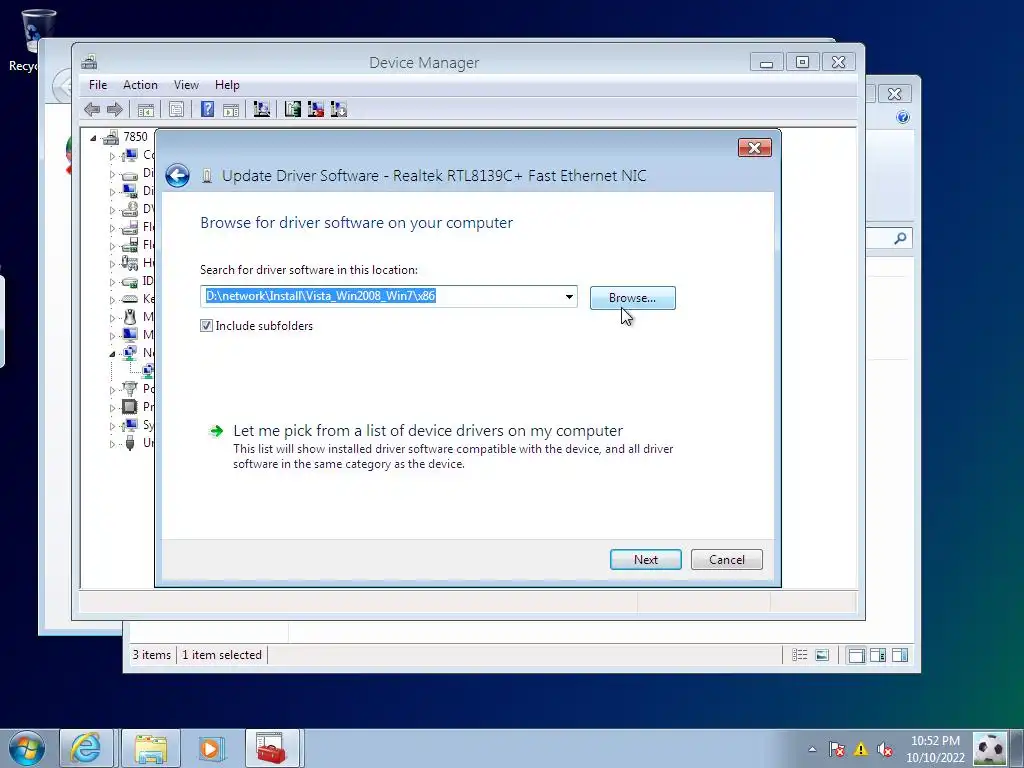Open Windows Explorer from the taskbar
The width and height of the screenshot is (1024, 768).
click(x=151, y=748)
